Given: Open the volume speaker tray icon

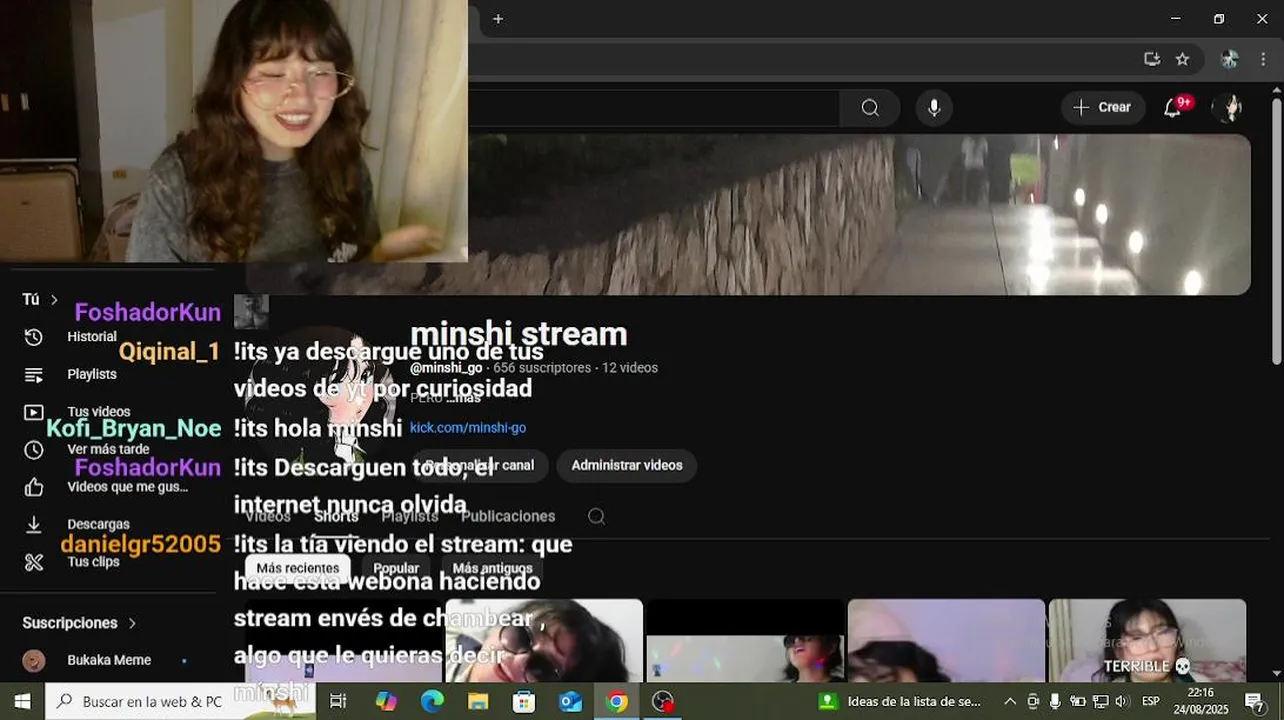Looking at the screenshot, I should click(x=1120, y=701).
